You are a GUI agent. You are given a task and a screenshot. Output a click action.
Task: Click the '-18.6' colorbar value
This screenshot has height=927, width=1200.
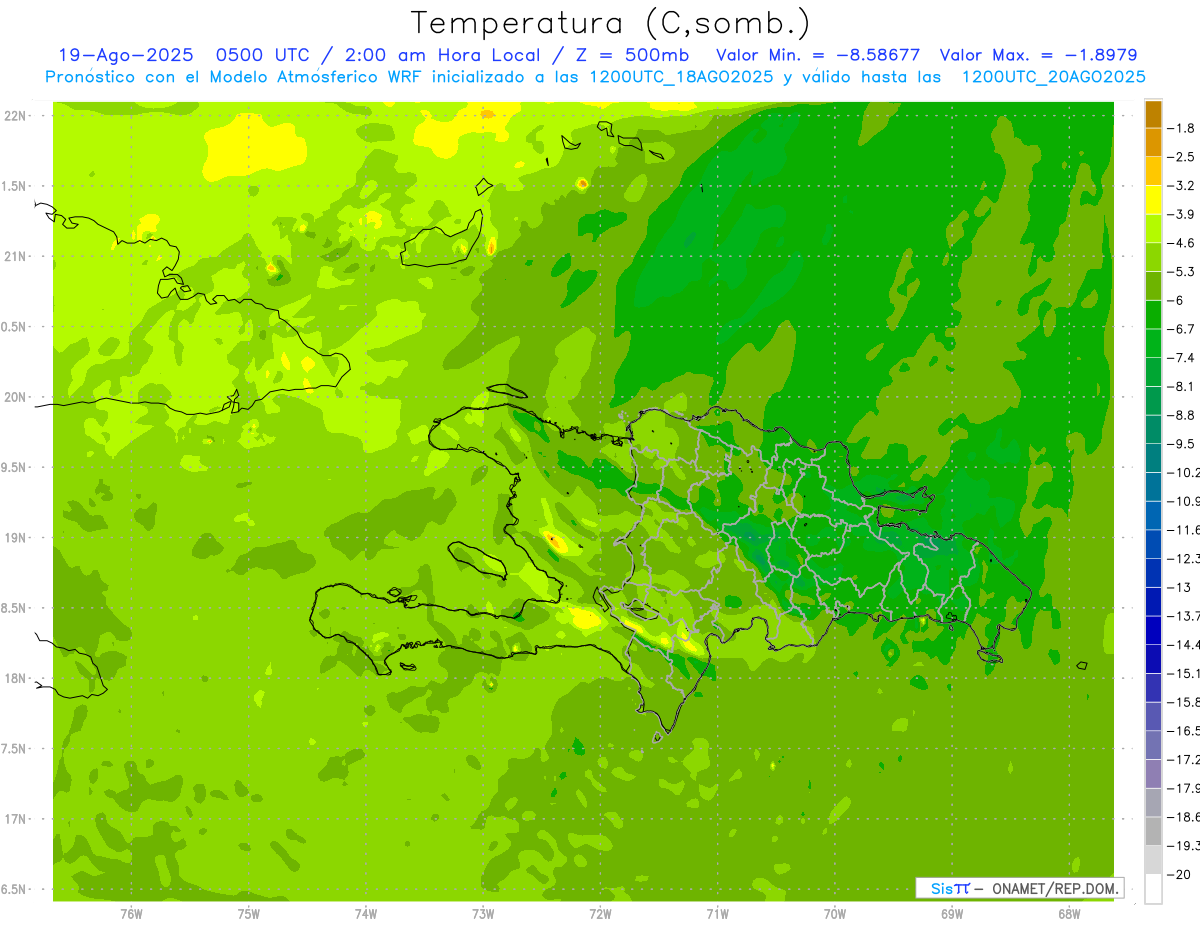(1185, 817)
